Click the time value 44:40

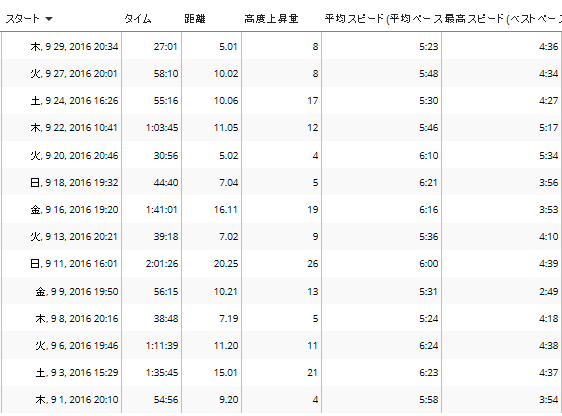point(166,182)
